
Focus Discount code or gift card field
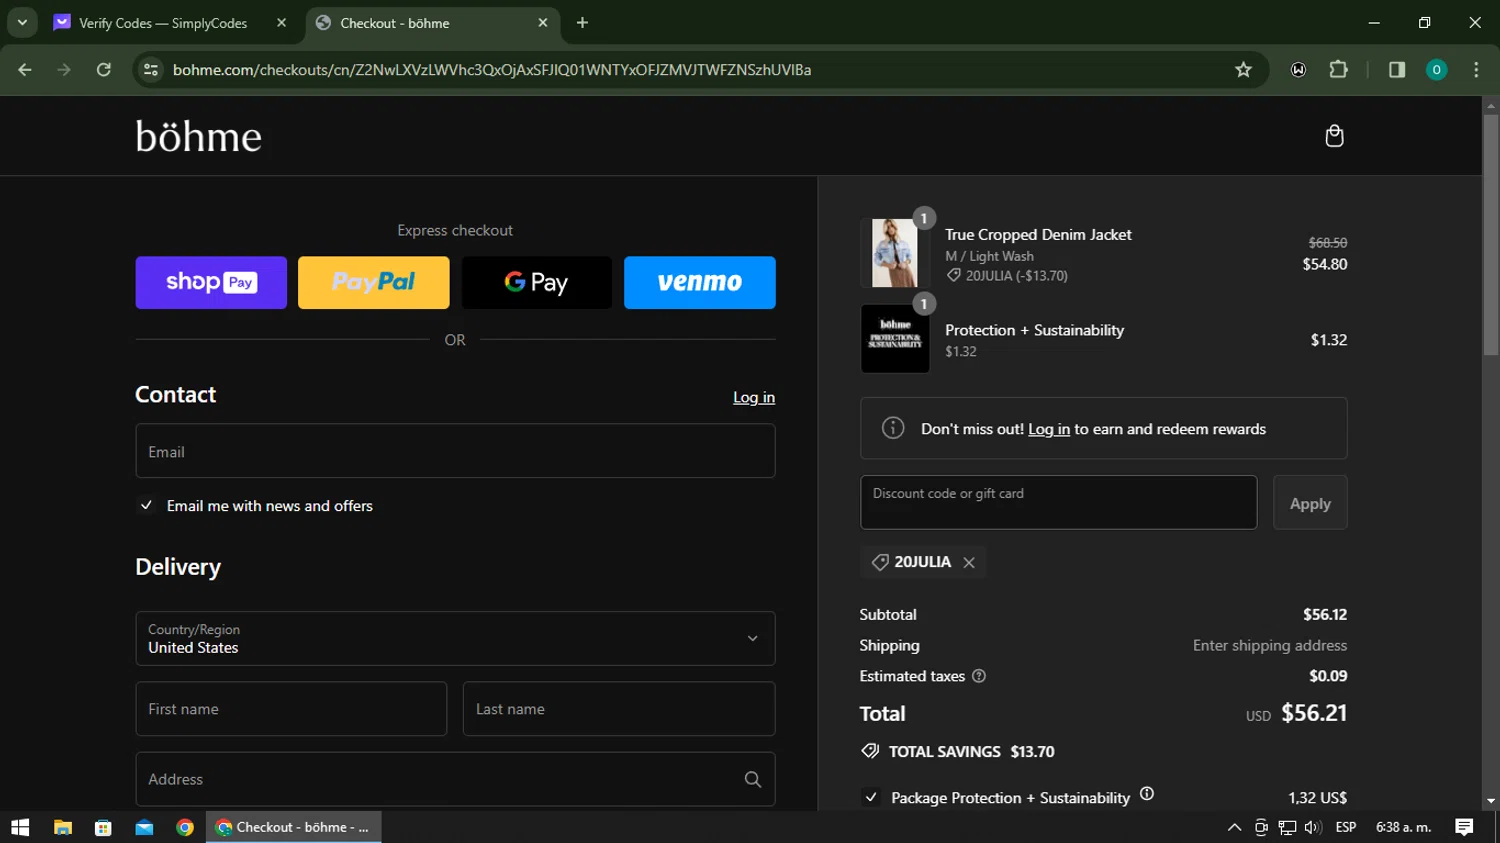(1058, 502)
